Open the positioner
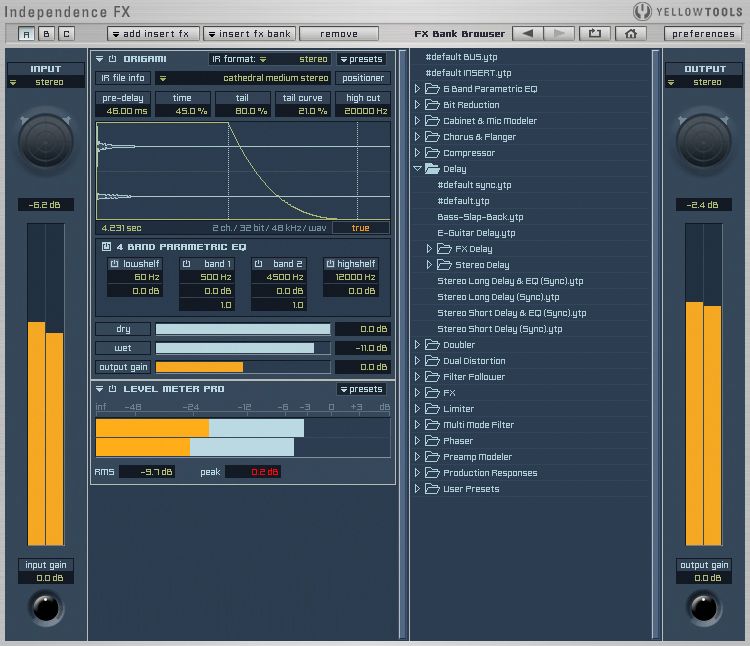Image resolution: width=750 pixels, height=646 pixels. pyautogui.click(x=363, y=77)
